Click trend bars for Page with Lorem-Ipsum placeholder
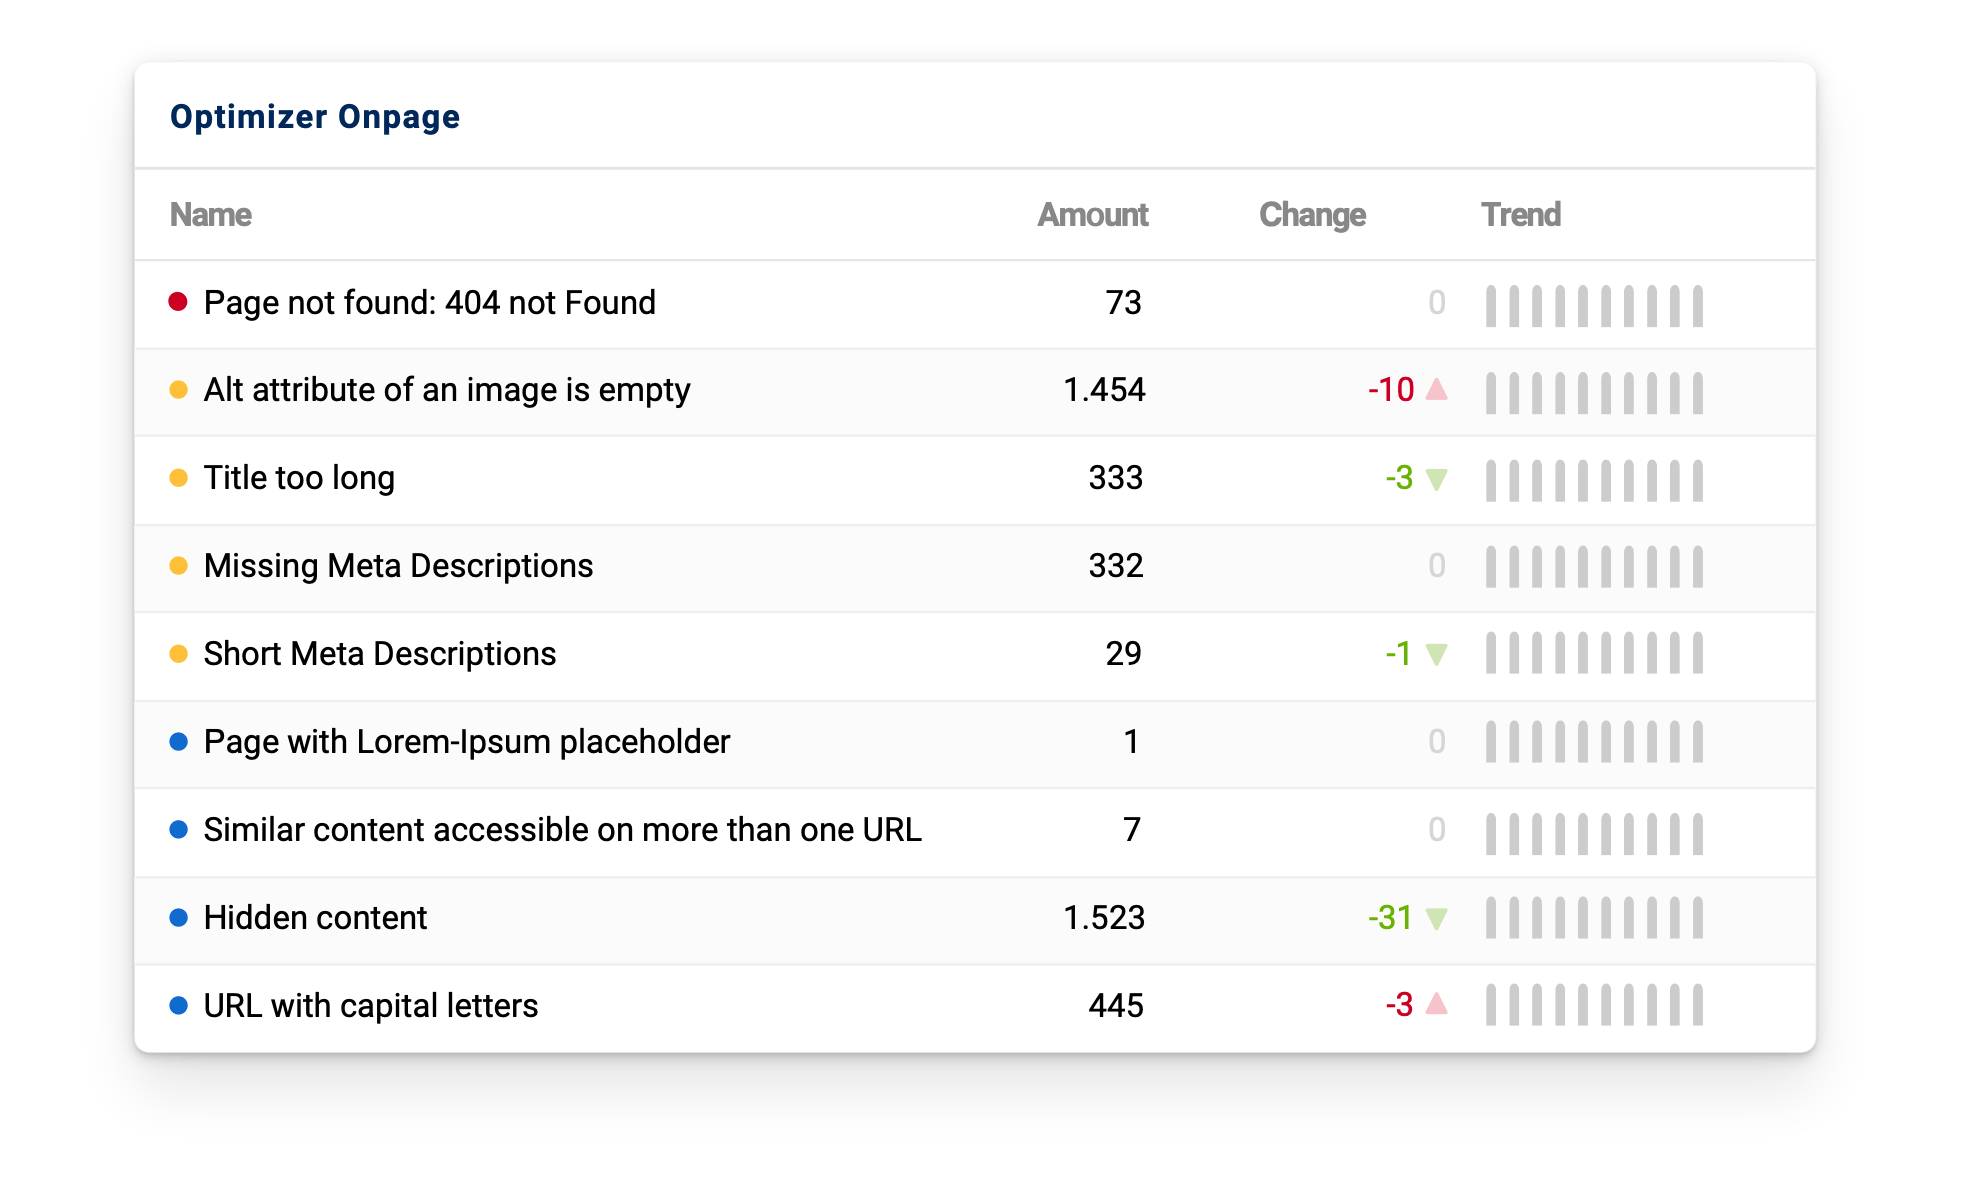 (x=1594, y=742)
